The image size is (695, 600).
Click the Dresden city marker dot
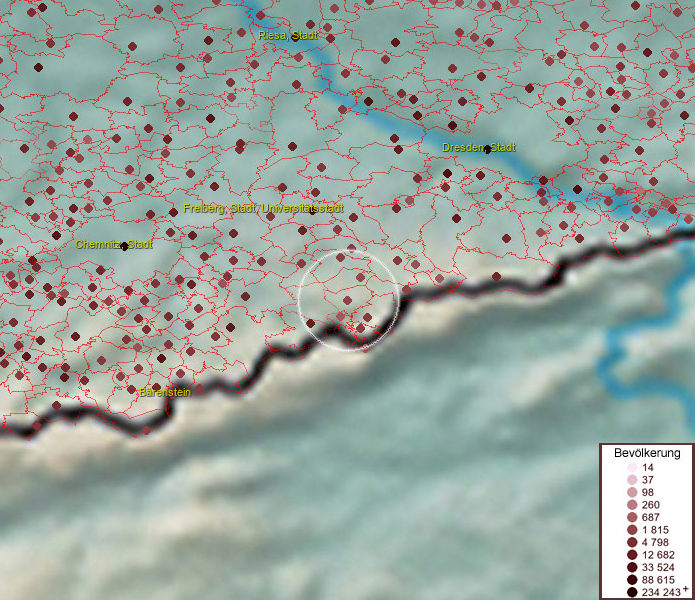(488, 149)
